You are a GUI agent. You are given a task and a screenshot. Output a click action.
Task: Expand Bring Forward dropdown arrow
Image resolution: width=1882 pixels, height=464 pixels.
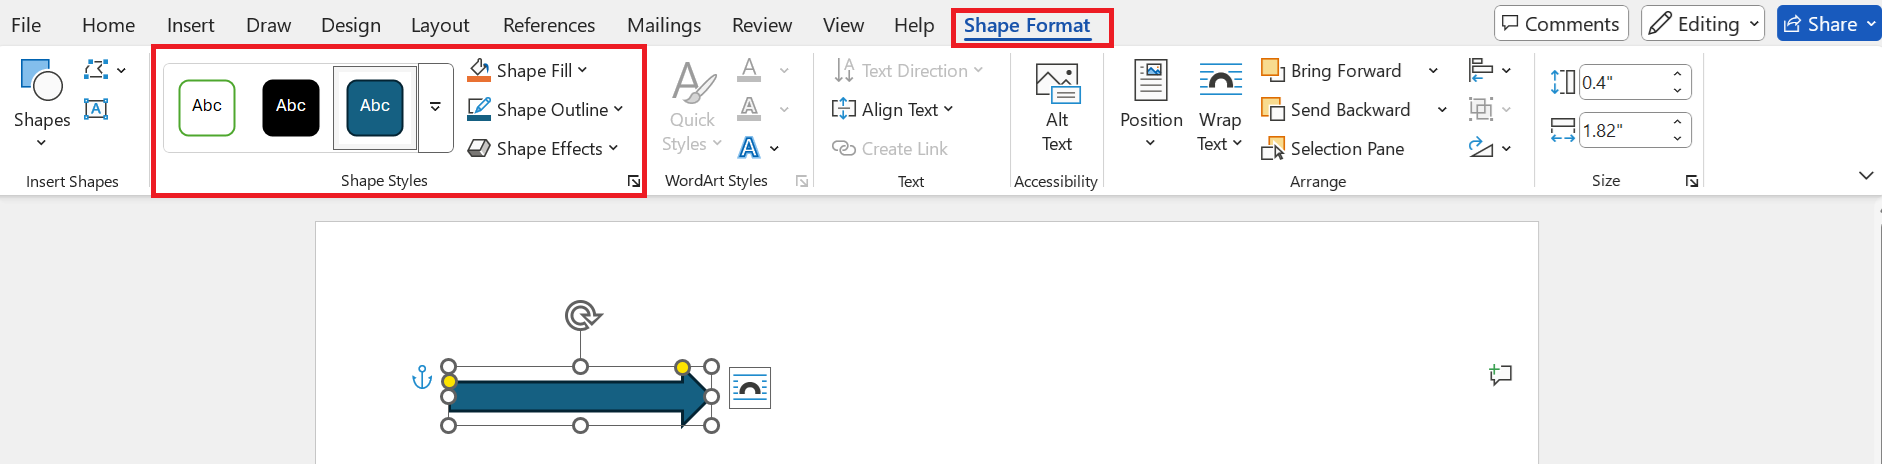tap(1433, 70)
